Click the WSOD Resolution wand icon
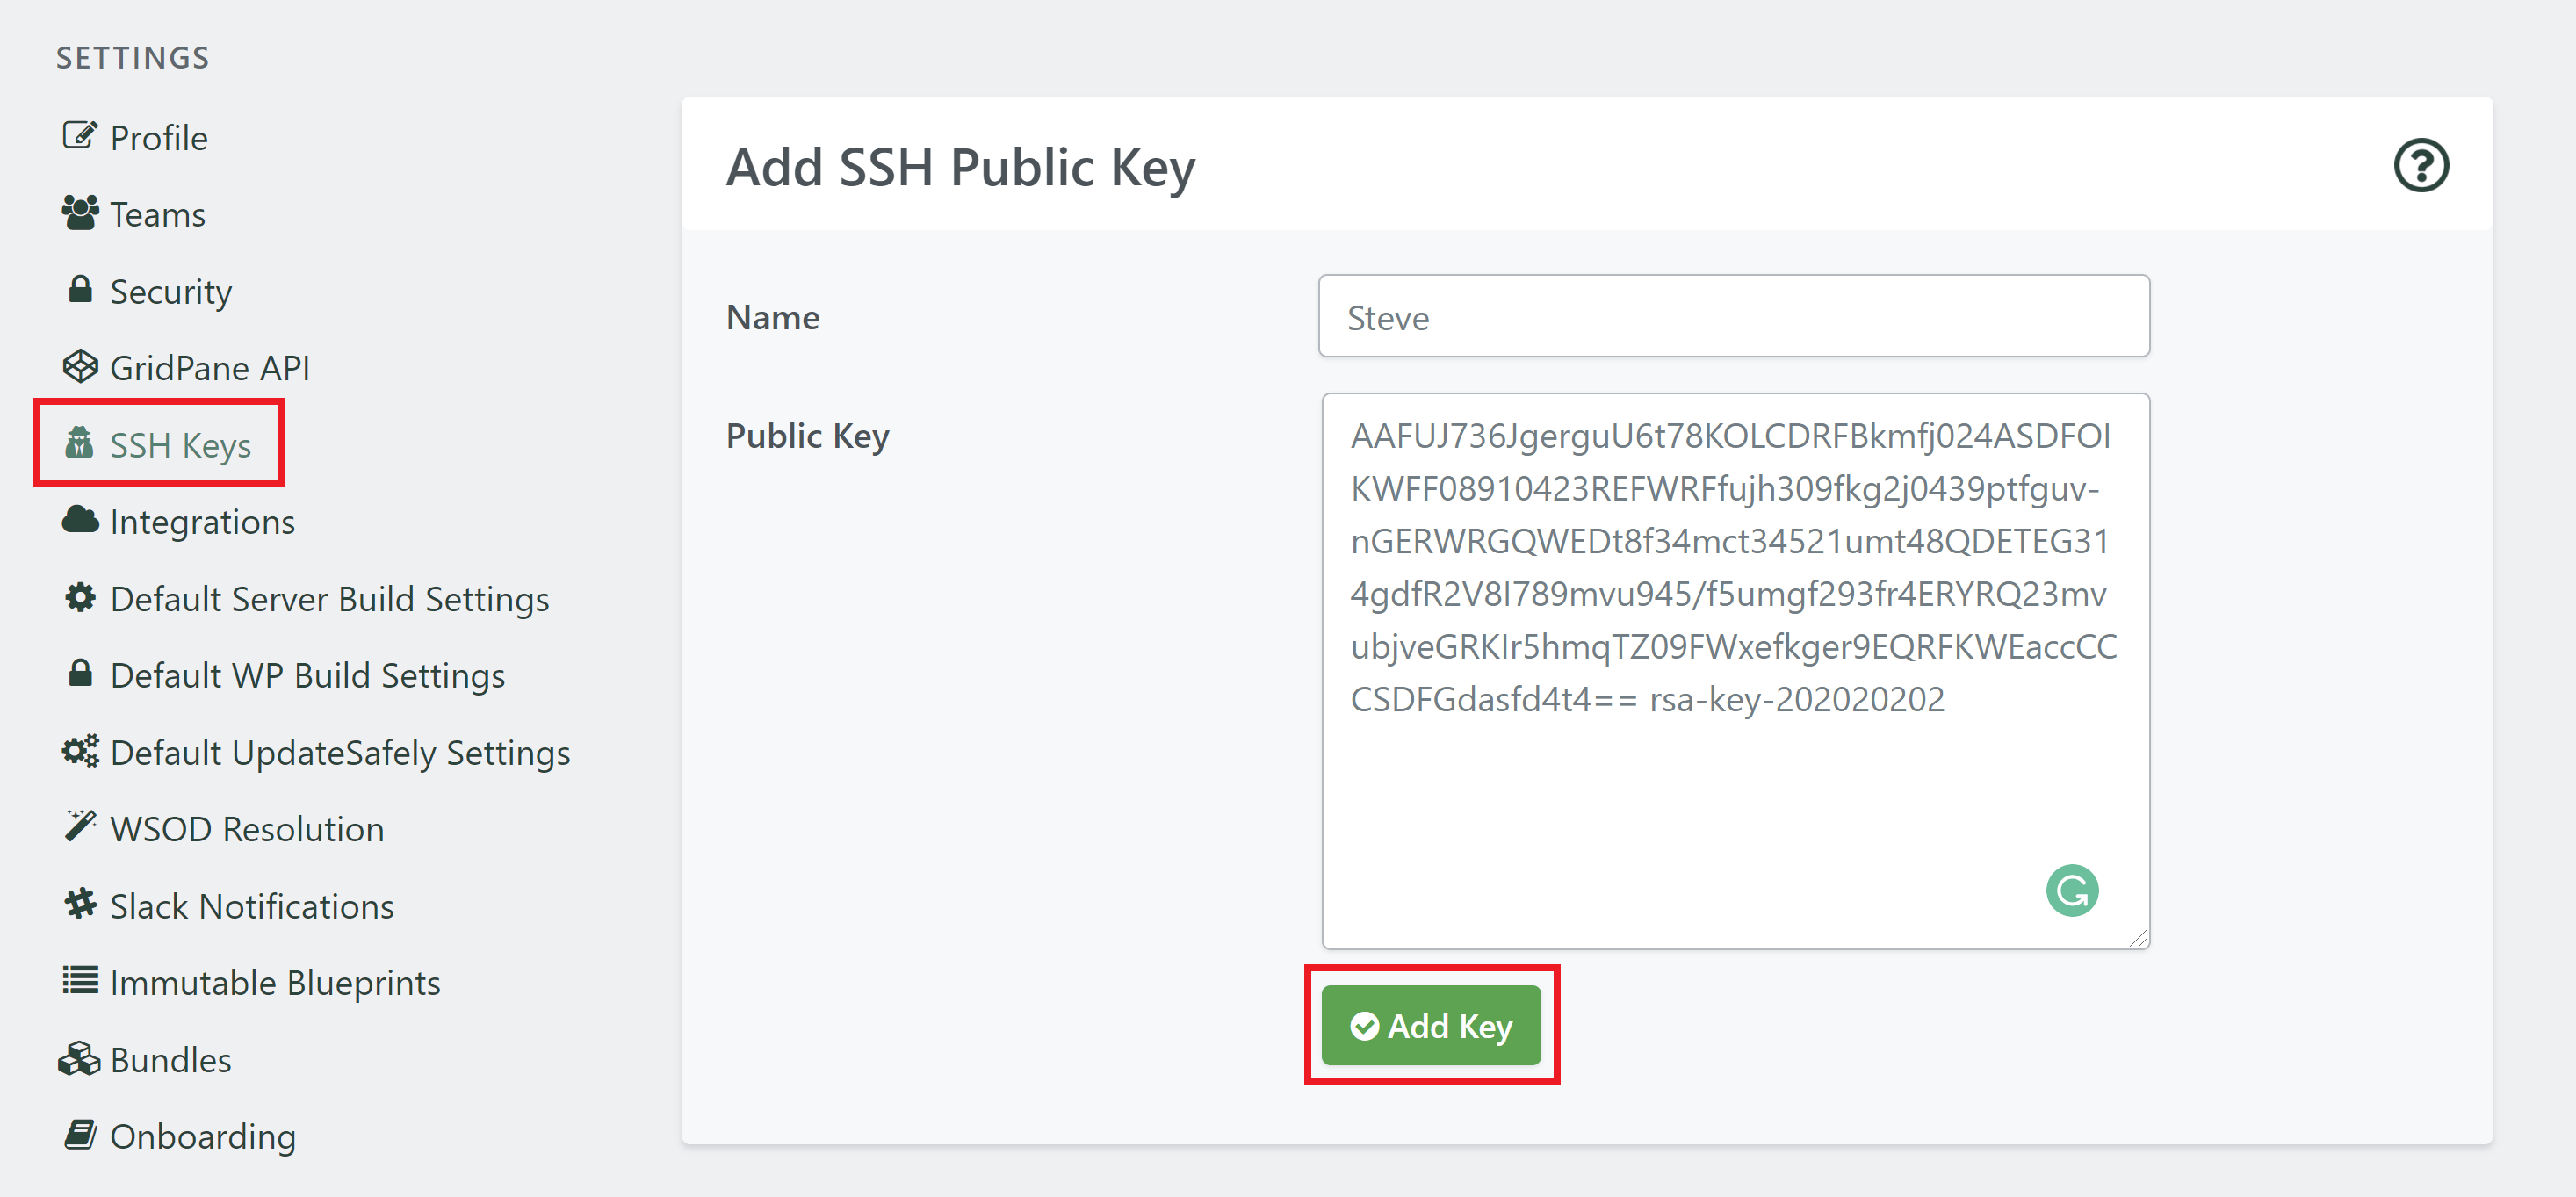2576x1197 pixels. click(x=80, y=827)
